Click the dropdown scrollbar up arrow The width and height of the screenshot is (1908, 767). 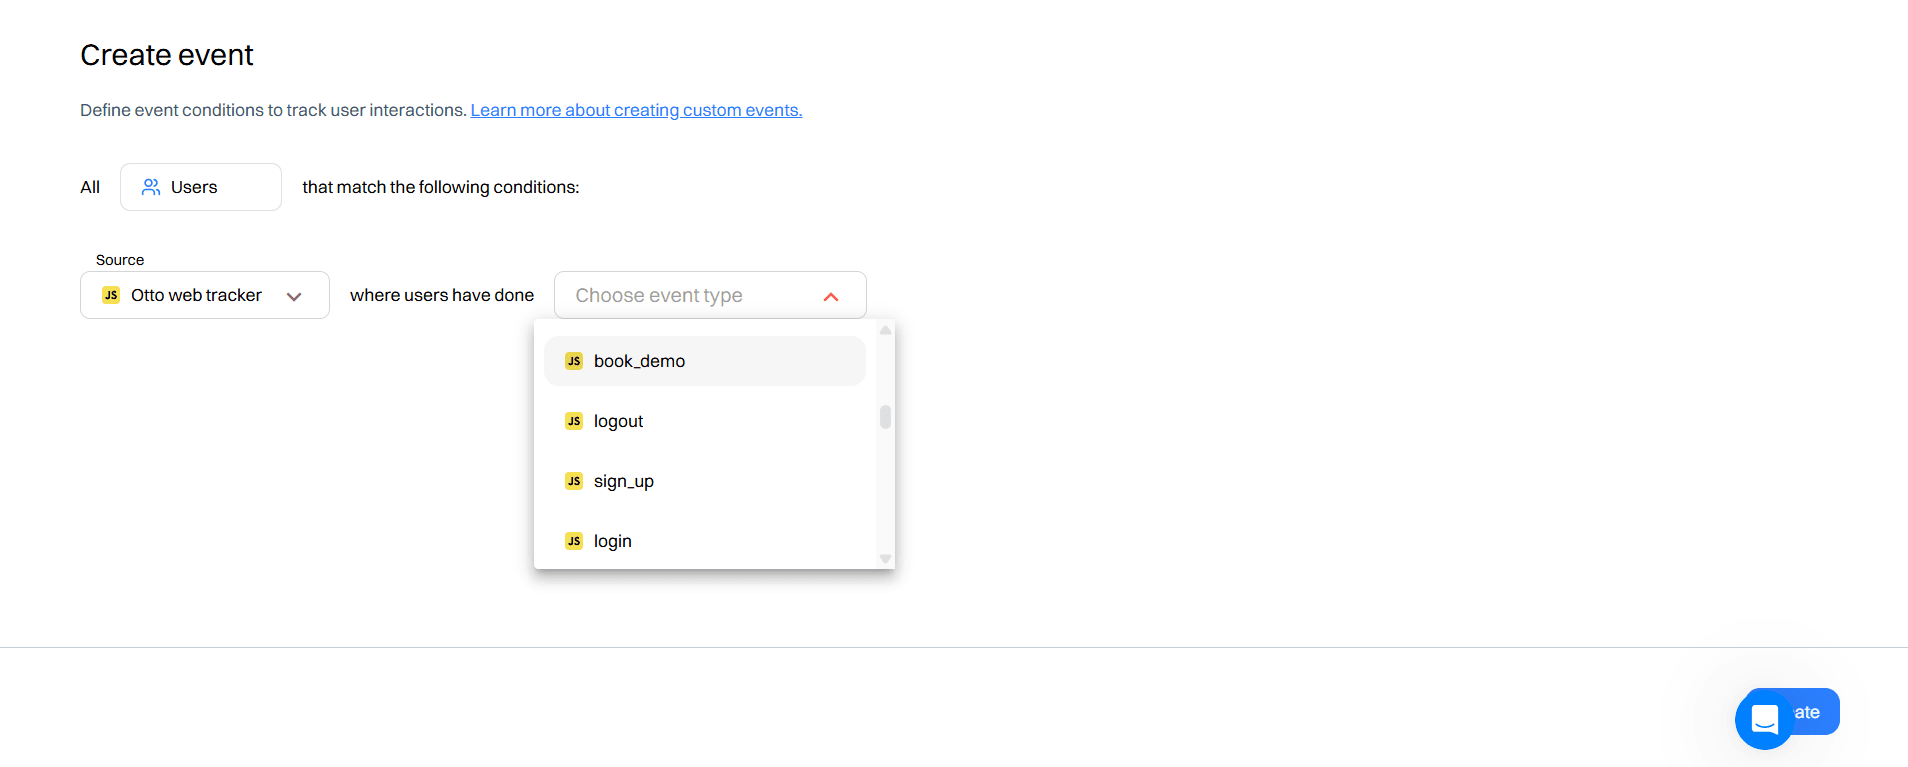tap(885, 330)
